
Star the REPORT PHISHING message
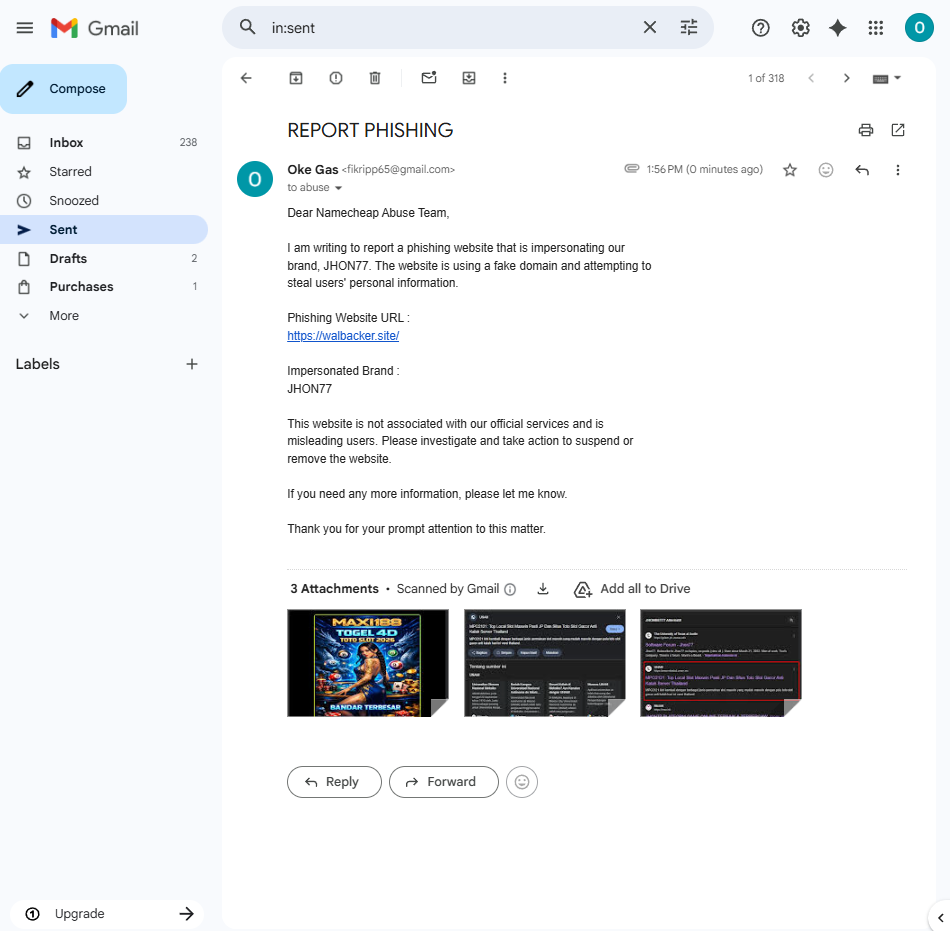[x=789, y=170]
